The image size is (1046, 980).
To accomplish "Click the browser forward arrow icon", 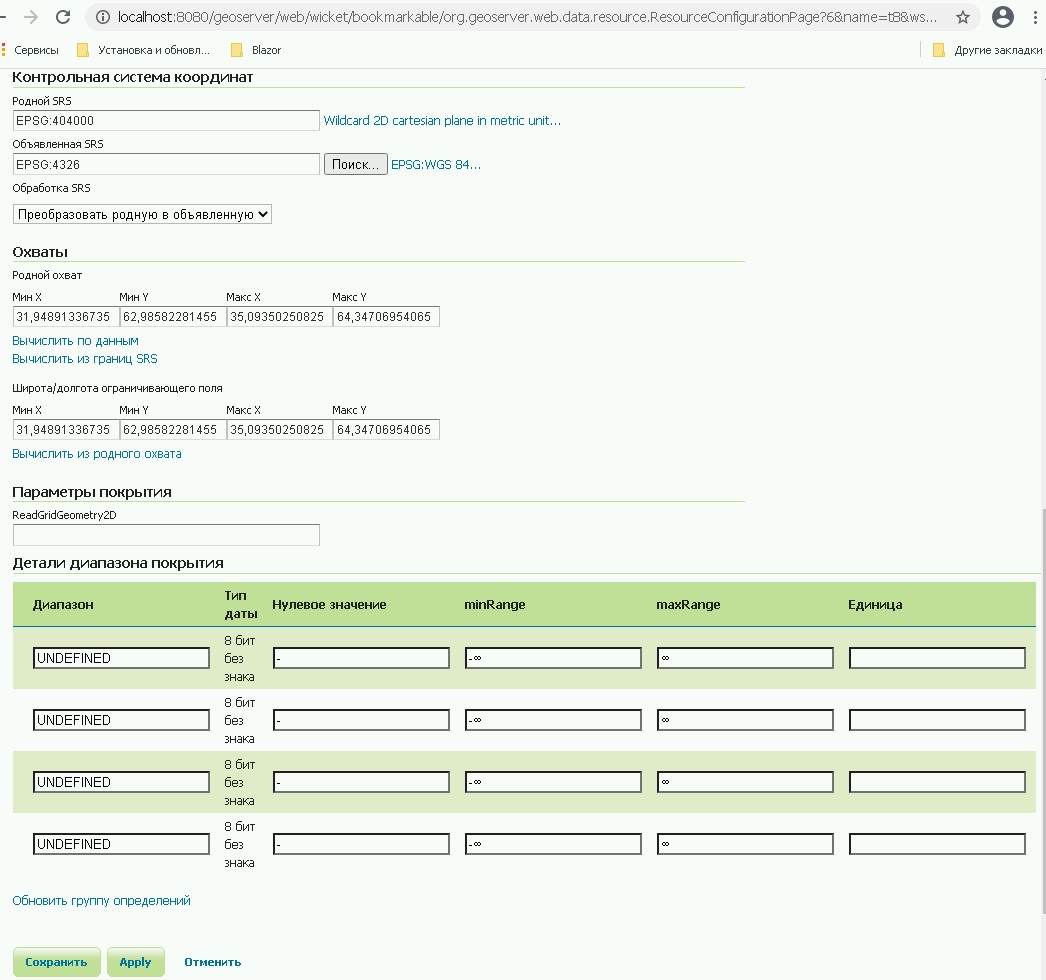I will (x=30, y=17).
